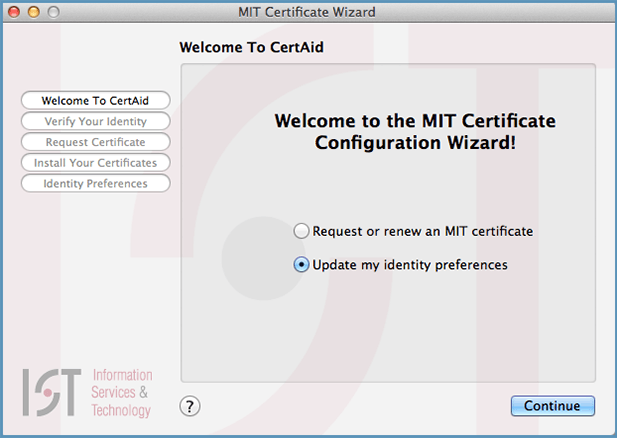
Task: Click the 'Update my identity preferences' label text
Action: 410,265
